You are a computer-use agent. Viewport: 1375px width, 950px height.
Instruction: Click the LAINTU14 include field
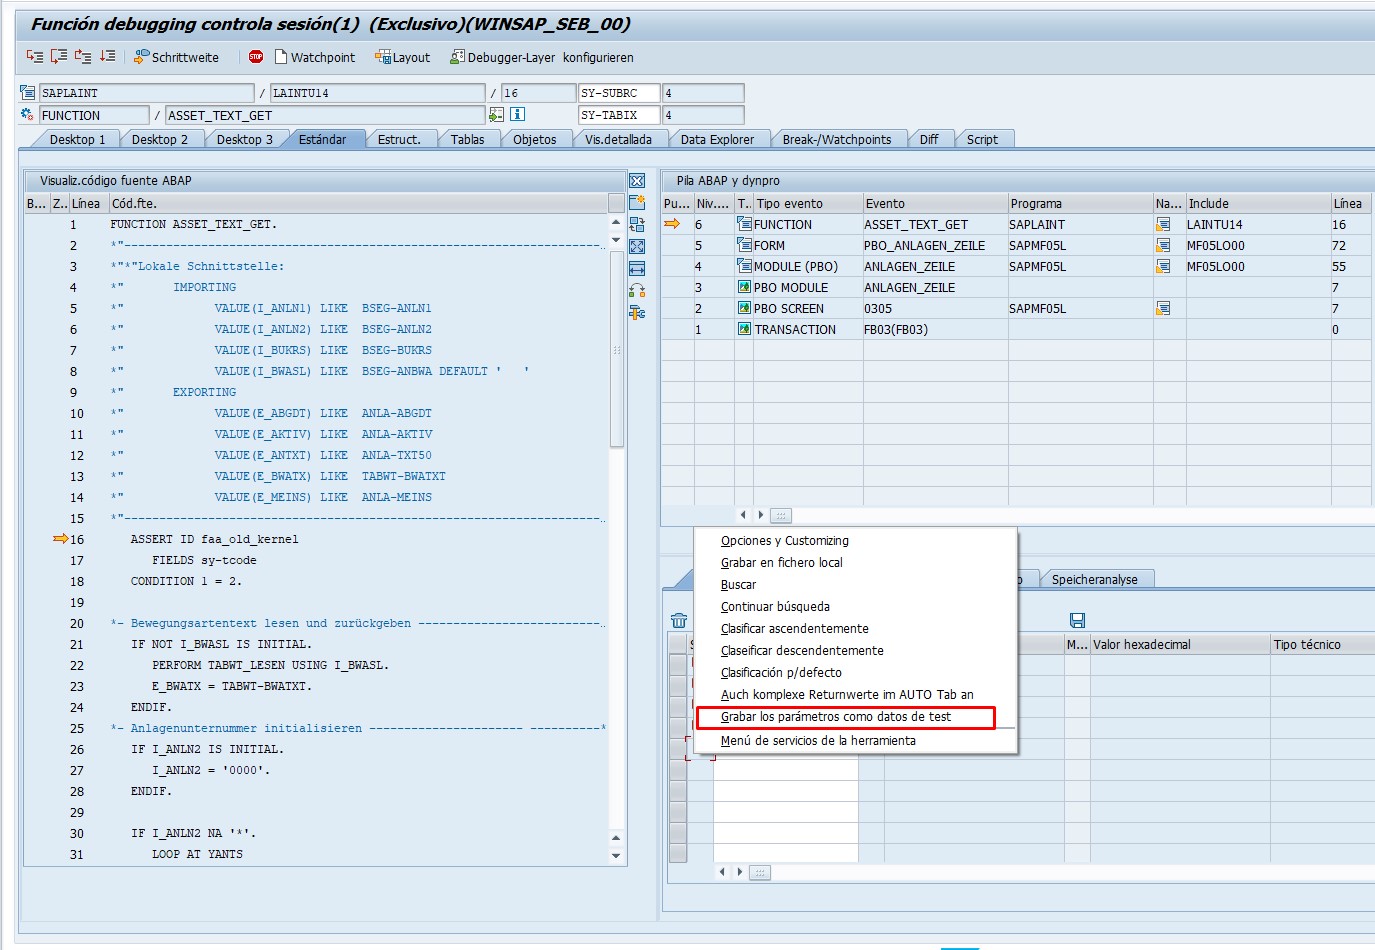[377, 93]
